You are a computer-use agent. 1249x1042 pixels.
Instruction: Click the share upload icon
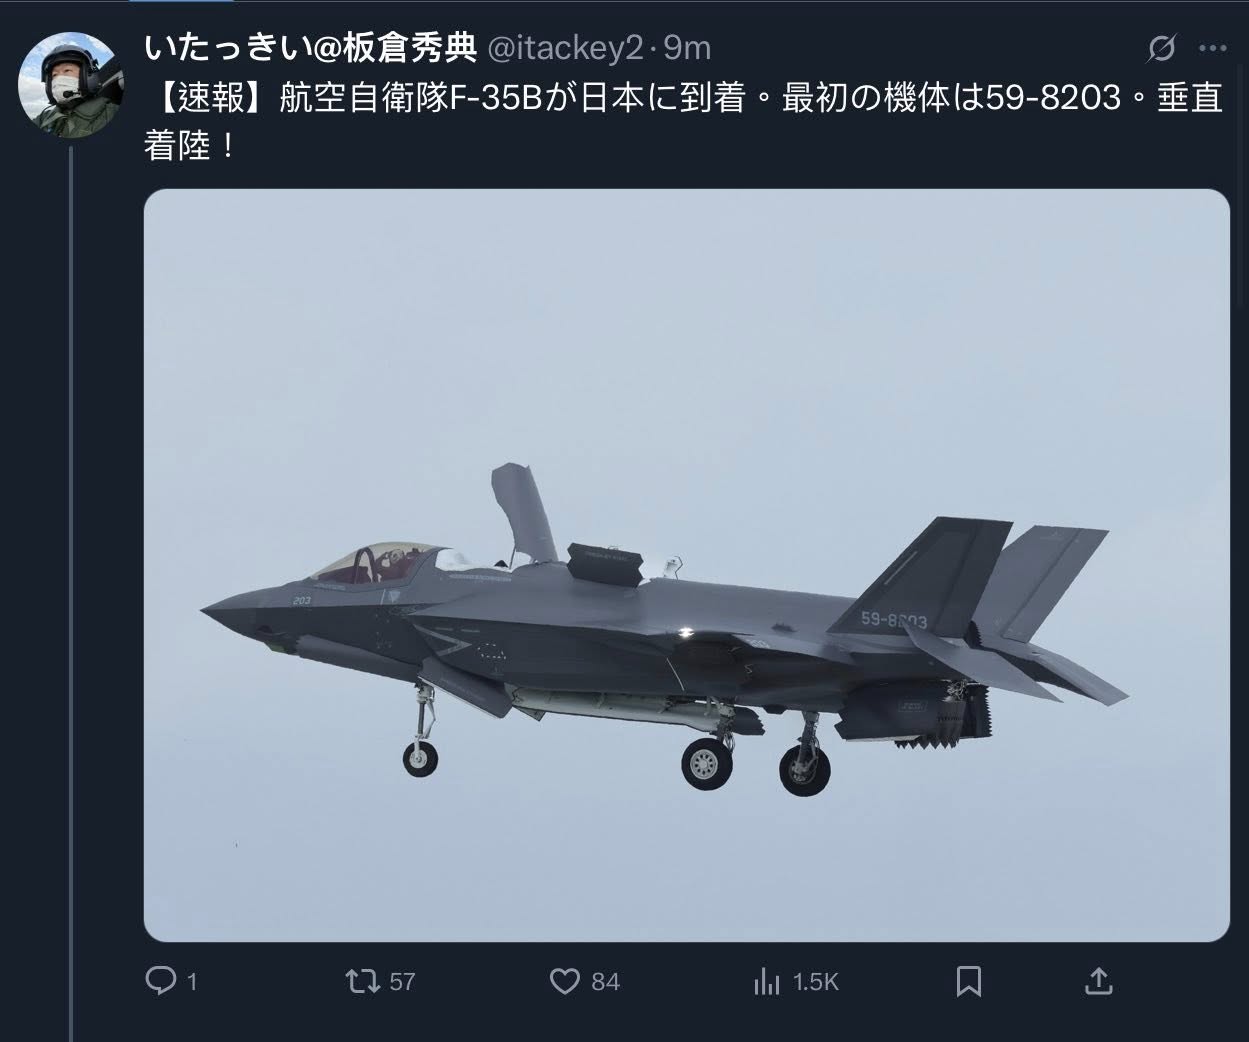1098,981
